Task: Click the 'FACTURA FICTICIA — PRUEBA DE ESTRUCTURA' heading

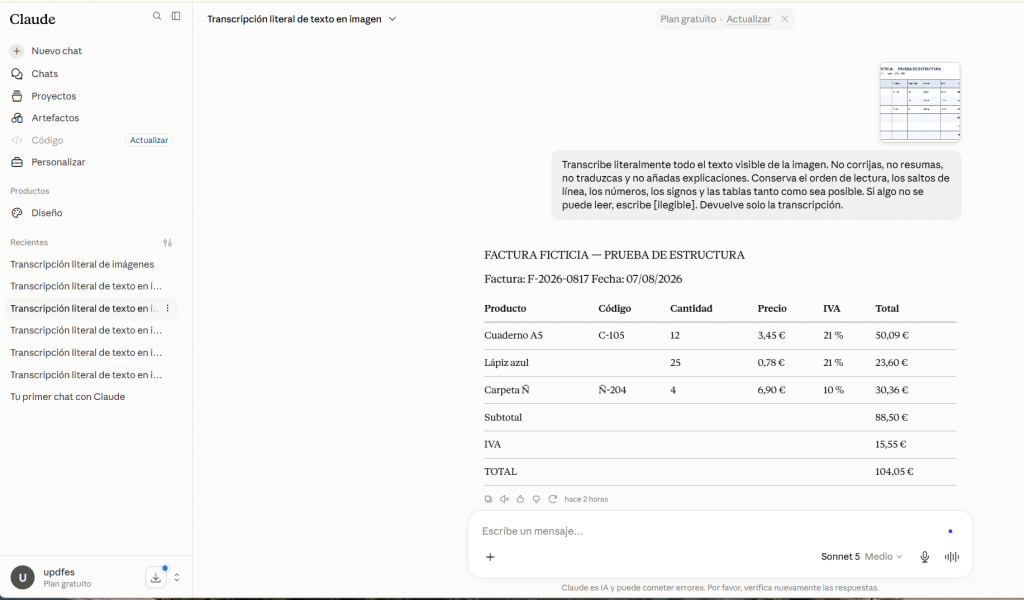Action: 614,255
